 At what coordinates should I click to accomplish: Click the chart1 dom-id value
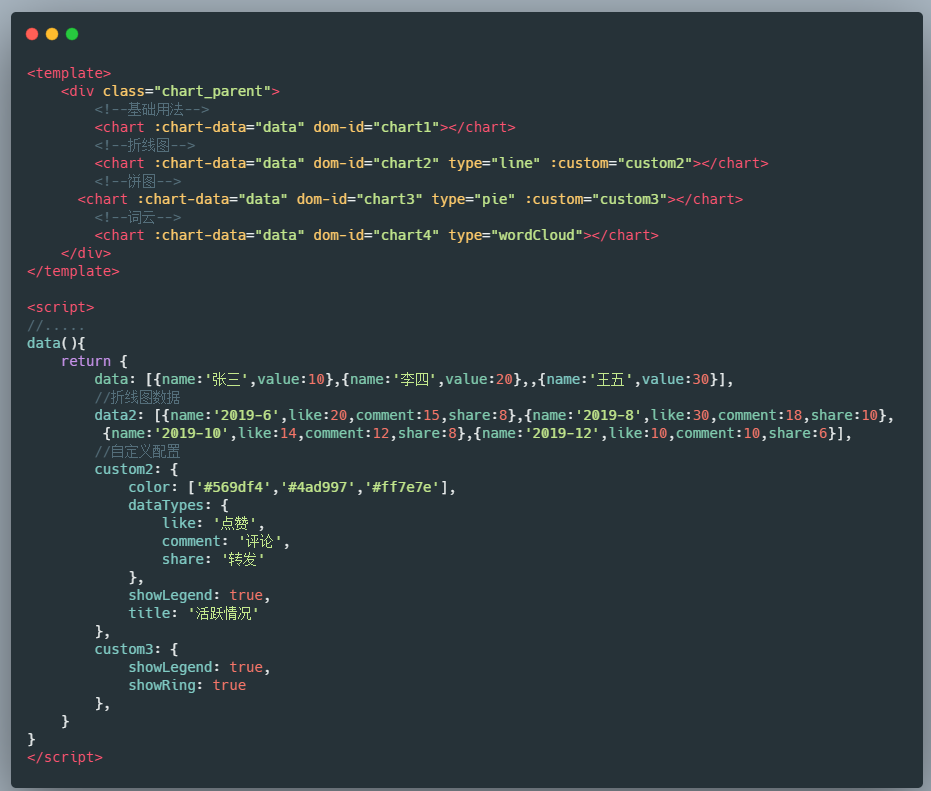tap(406, 127)
